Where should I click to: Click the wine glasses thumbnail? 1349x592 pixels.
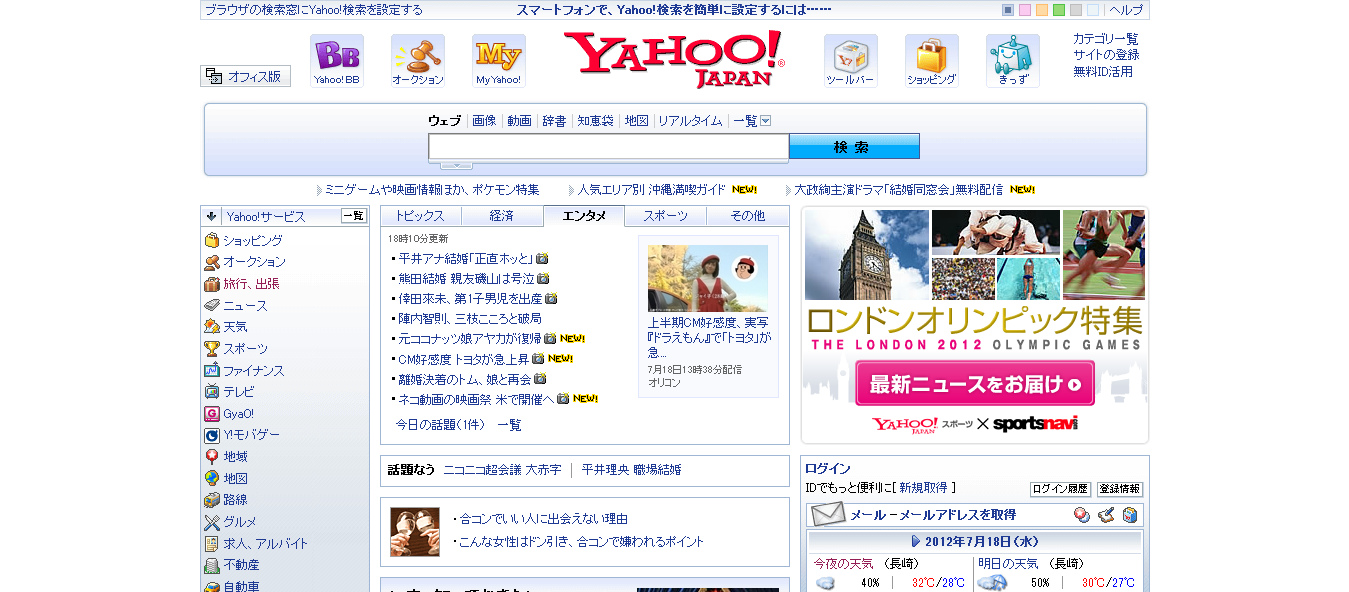pyautogui.click(x=415, y=532)
